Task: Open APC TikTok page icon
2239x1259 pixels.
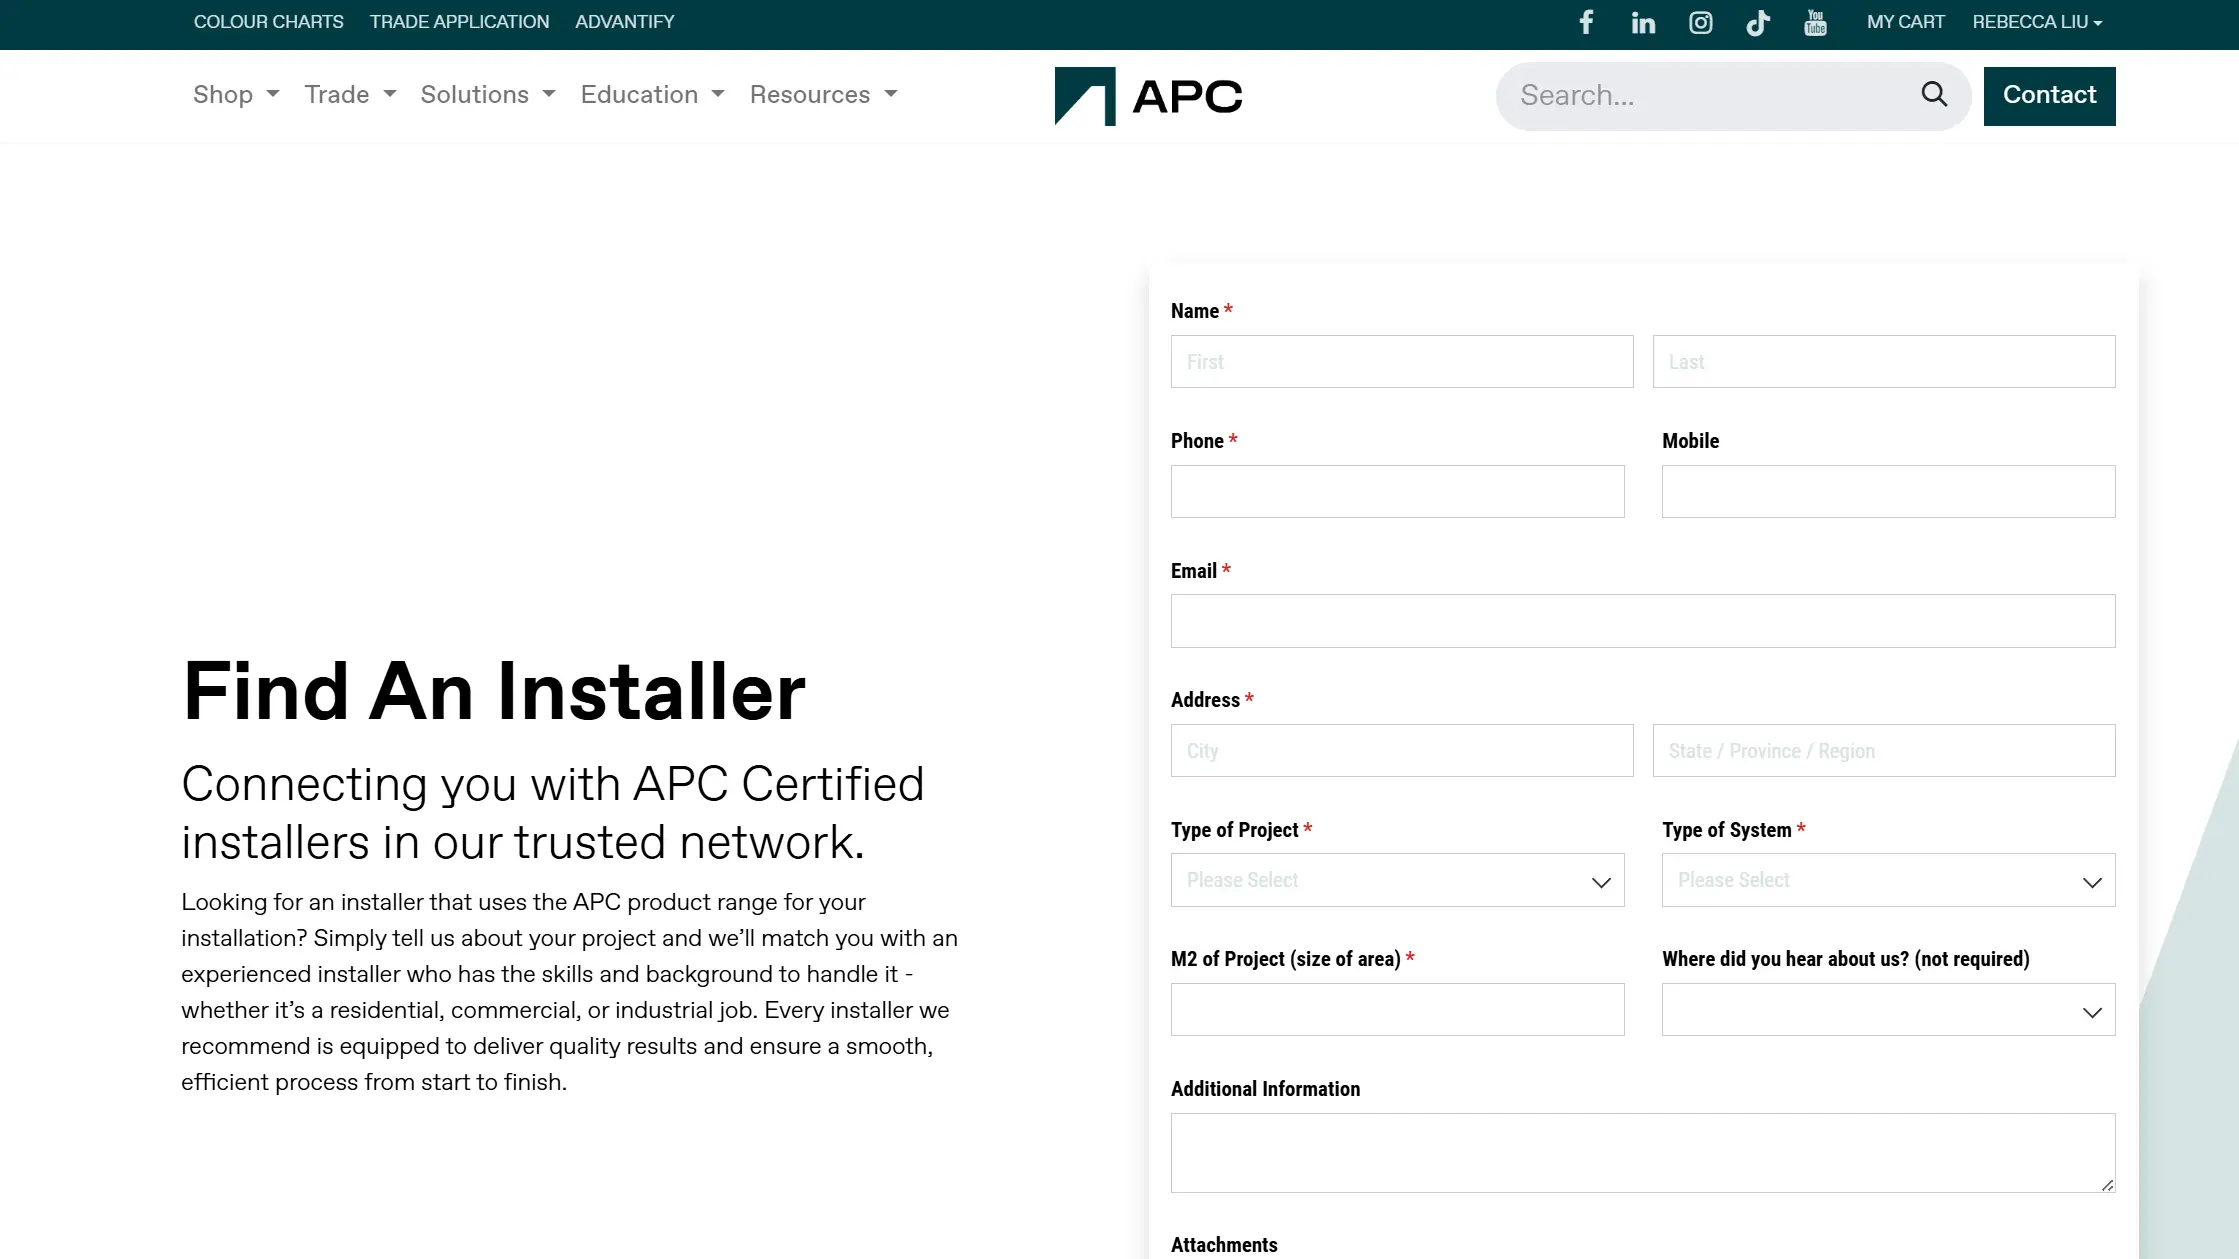Action: click(x=1758, y=22)
